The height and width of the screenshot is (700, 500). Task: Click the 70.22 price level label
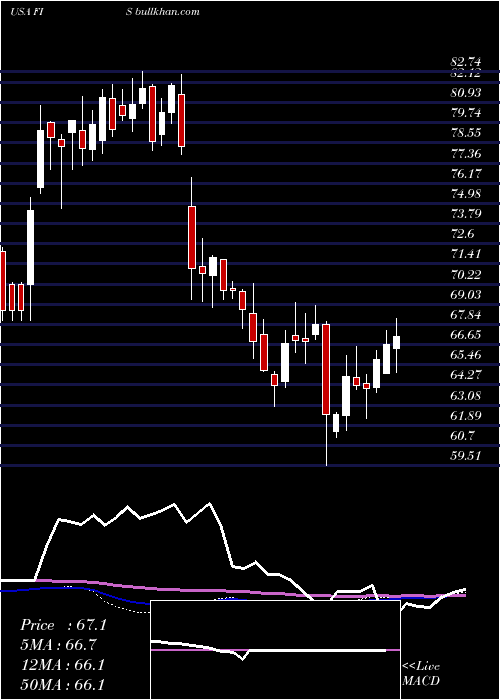466,275
